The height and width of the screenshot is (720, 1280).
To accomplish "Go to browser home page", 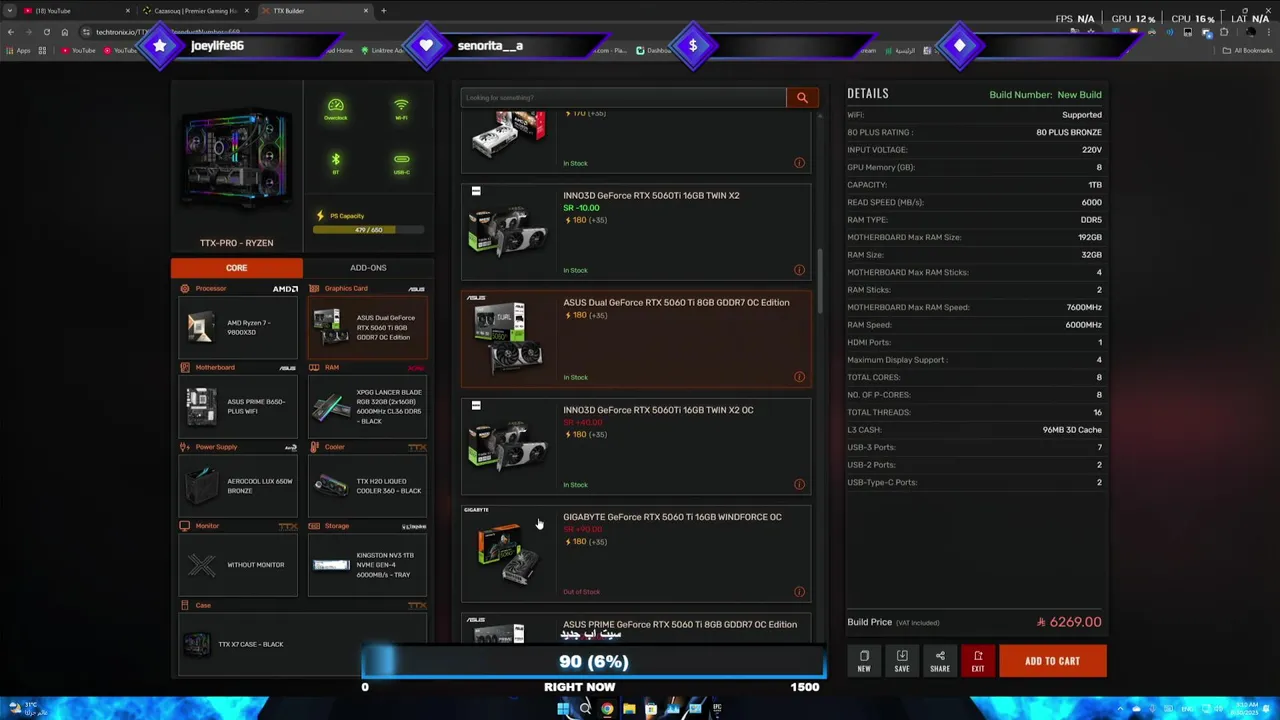I will [64, 32].
